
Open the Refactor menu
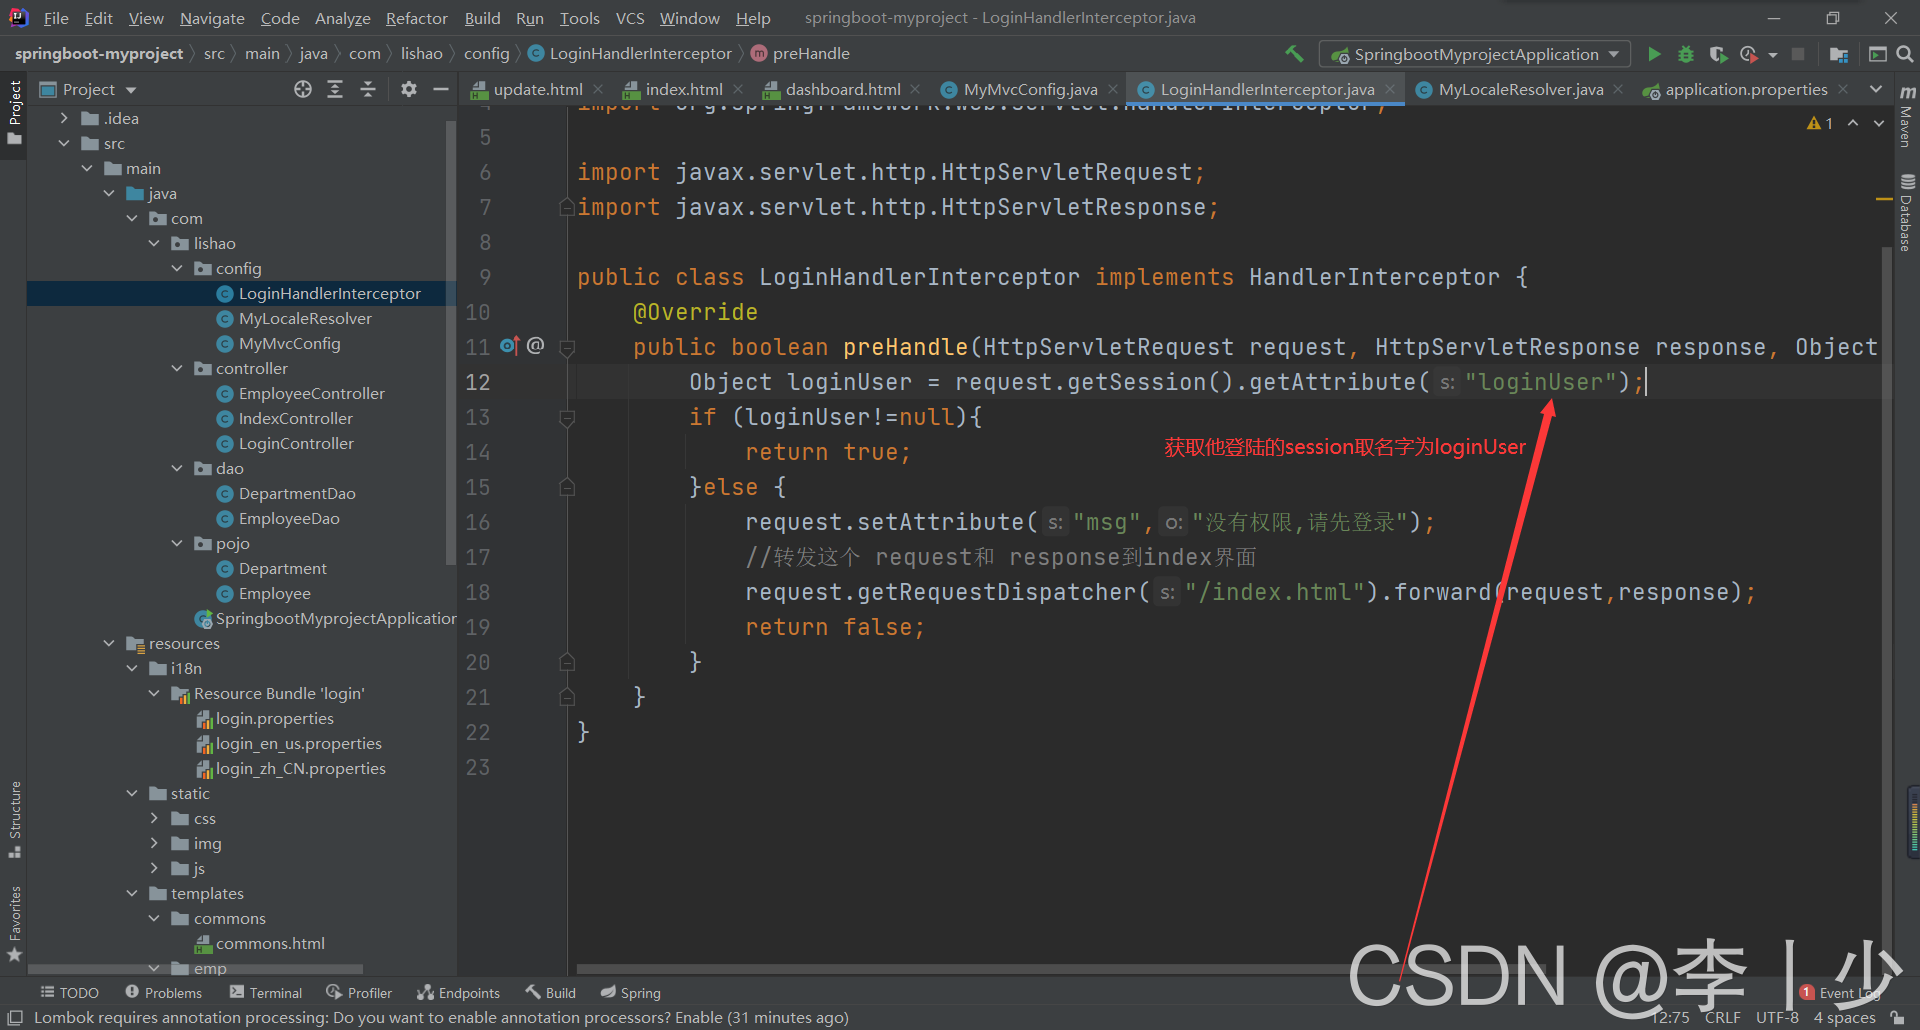tap(416, 18)
